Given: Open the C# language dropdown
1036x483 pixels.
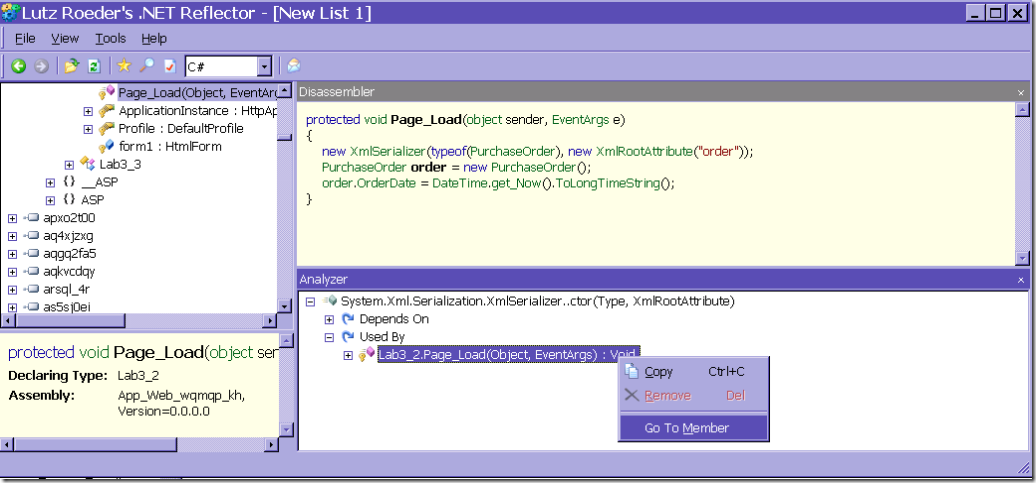Looking at the screenshot, I should tap(264, 66).
